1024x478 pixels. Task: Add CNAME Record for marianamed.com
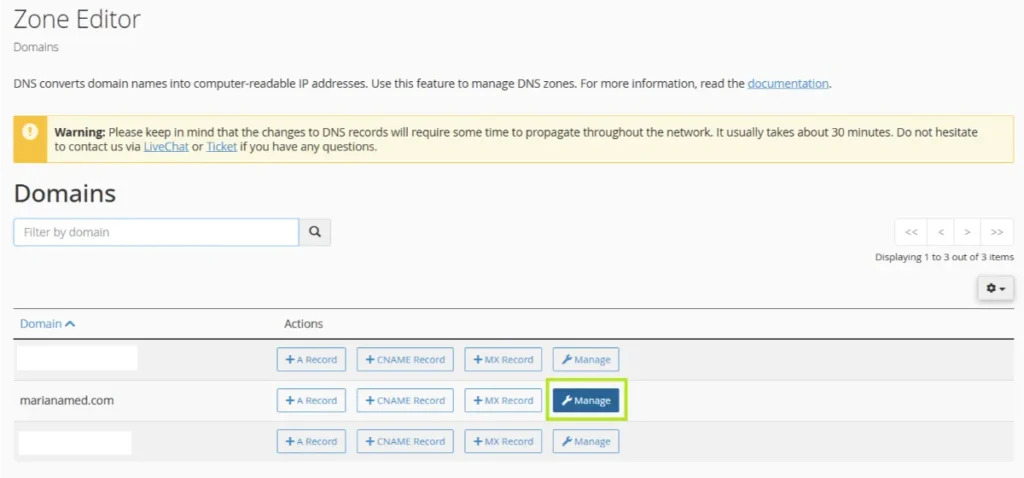point(405,401)
